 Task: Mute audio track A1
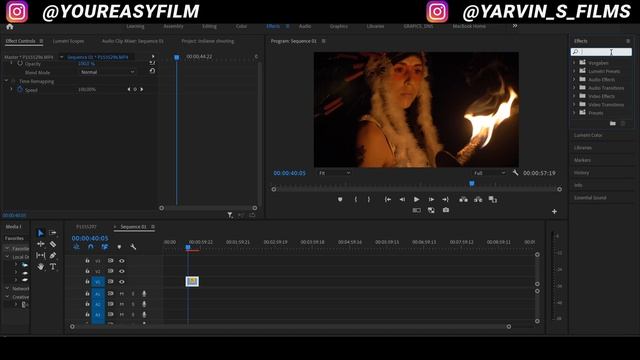coord(122,293)
